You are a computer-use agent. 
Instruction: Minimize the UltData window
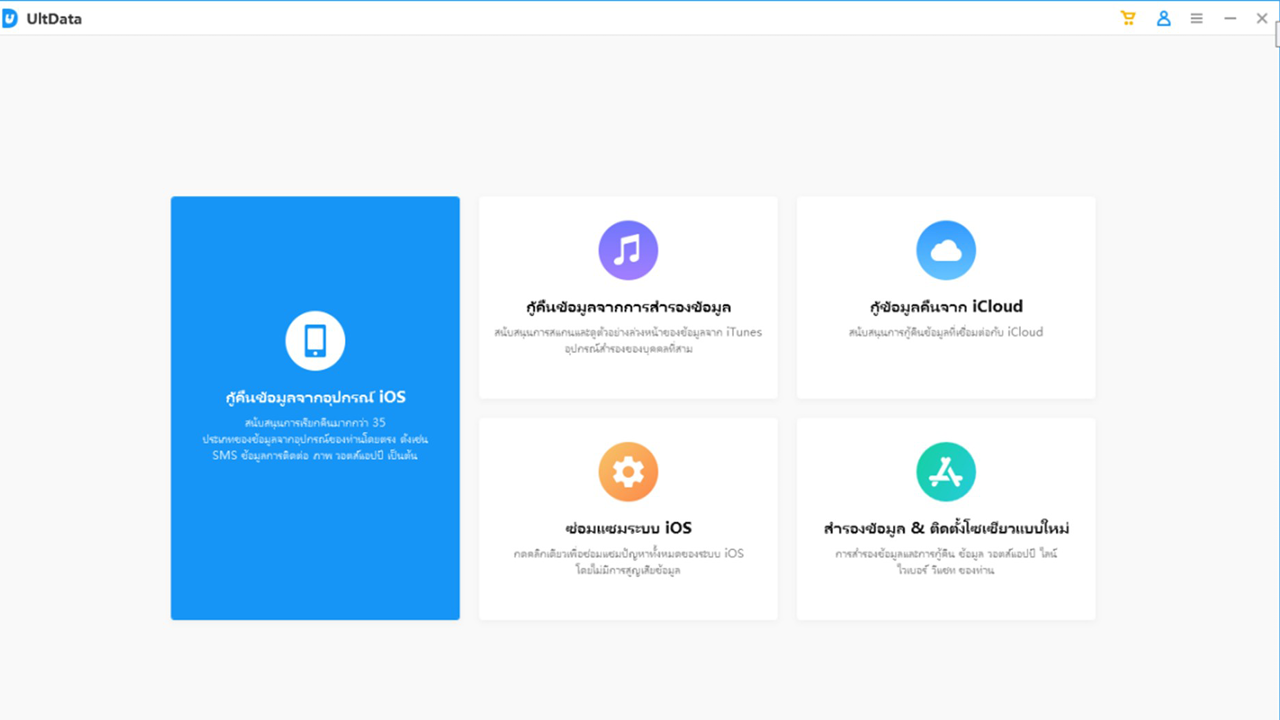coord(1230,18)
